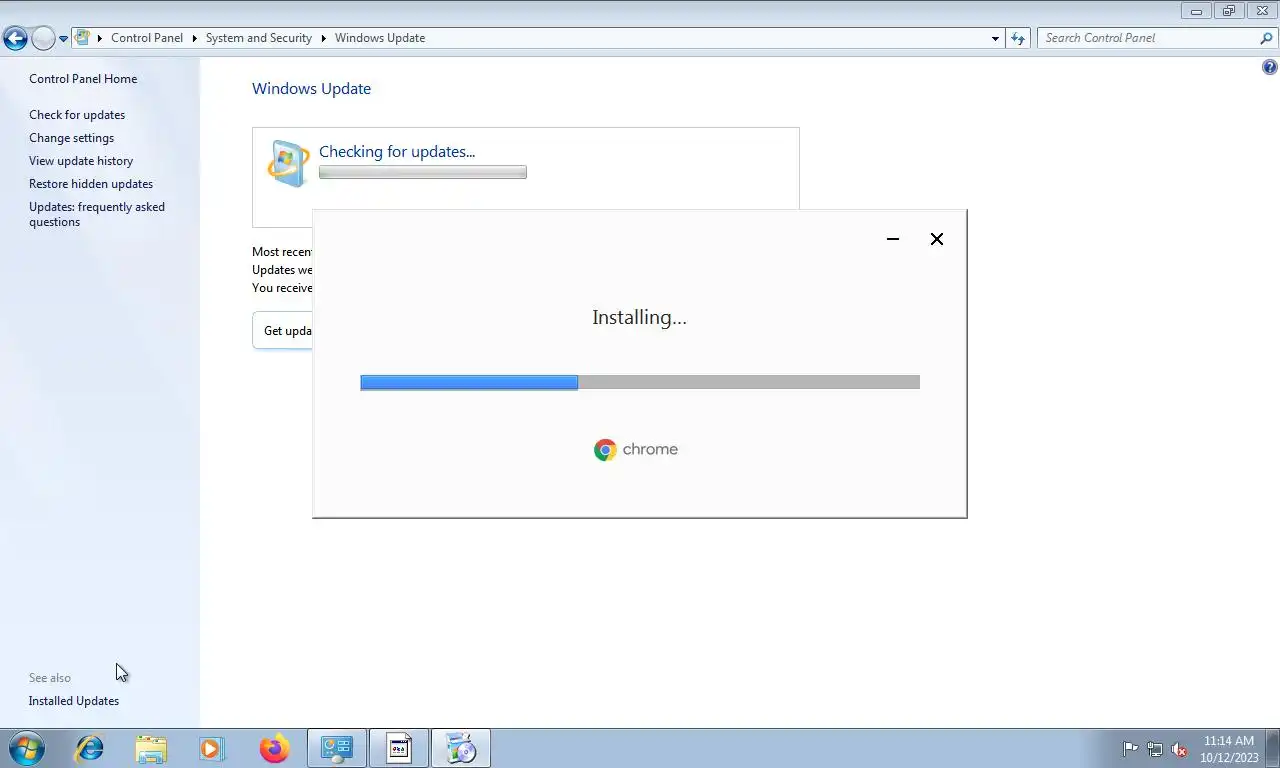The image size is (1280, 768).
Task: Open Change settings link
Action: pos(71,138)
